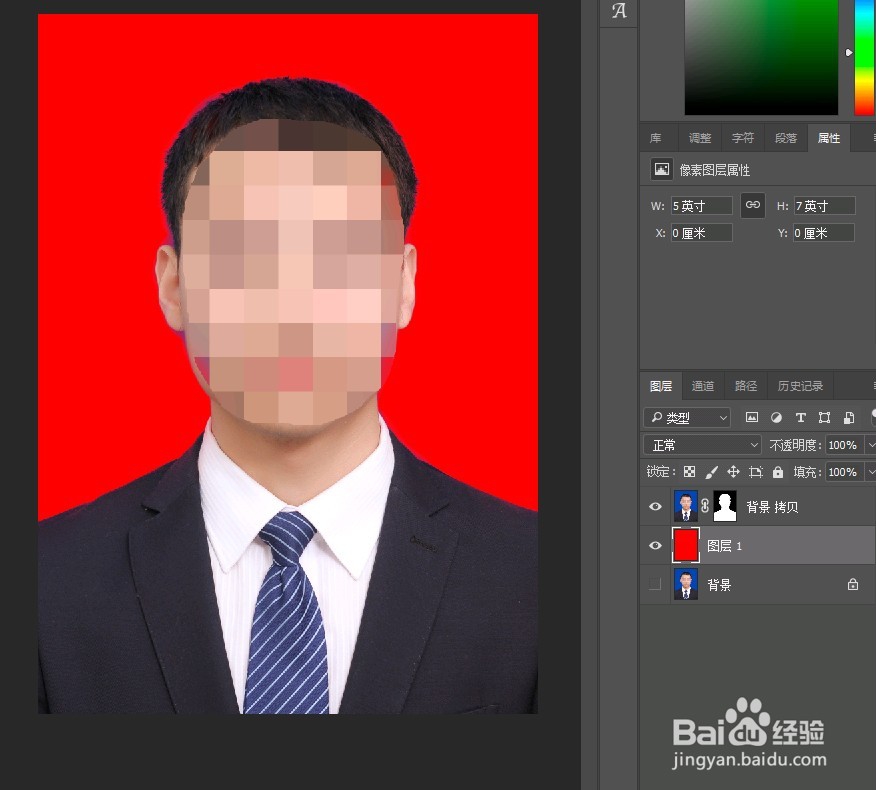Screen dimensions: 876x790
Task: Click the lock image pixels brush icon
Action: (x=712, y=471)
